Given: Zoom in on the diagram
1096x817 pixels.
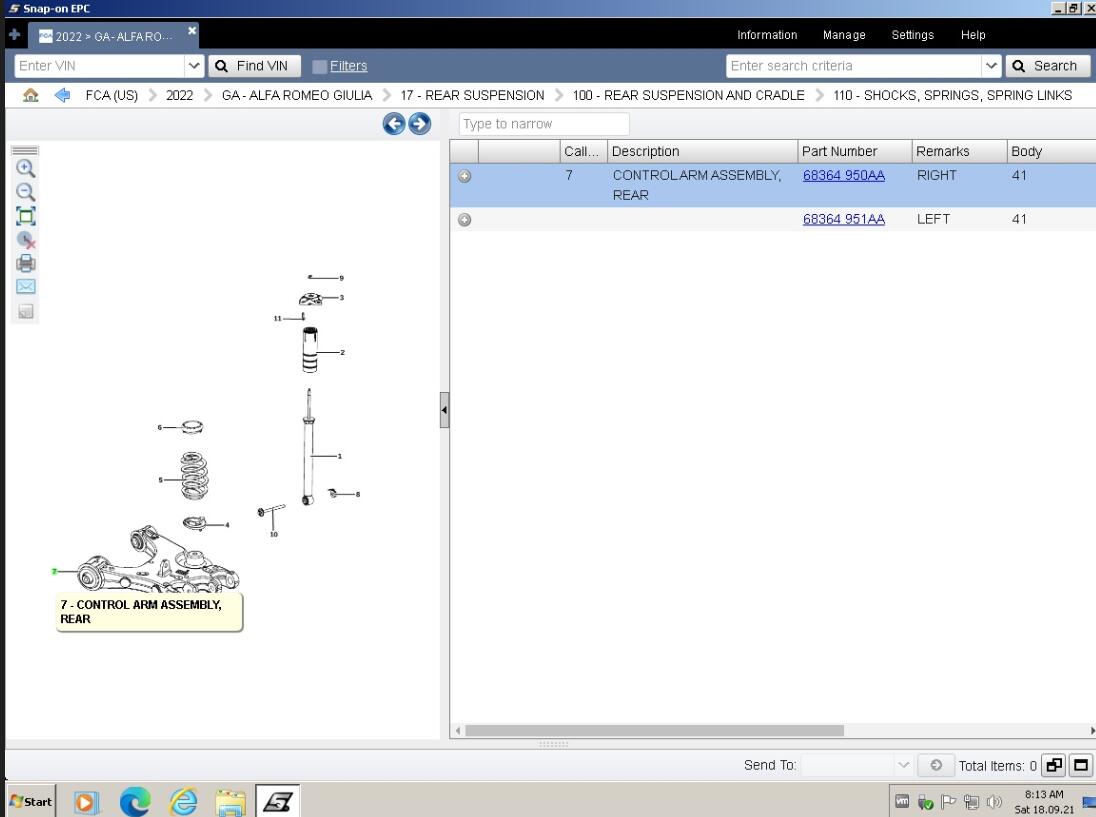Looking at the screenshot, I should pyautogui.click(x=25, y=168).
